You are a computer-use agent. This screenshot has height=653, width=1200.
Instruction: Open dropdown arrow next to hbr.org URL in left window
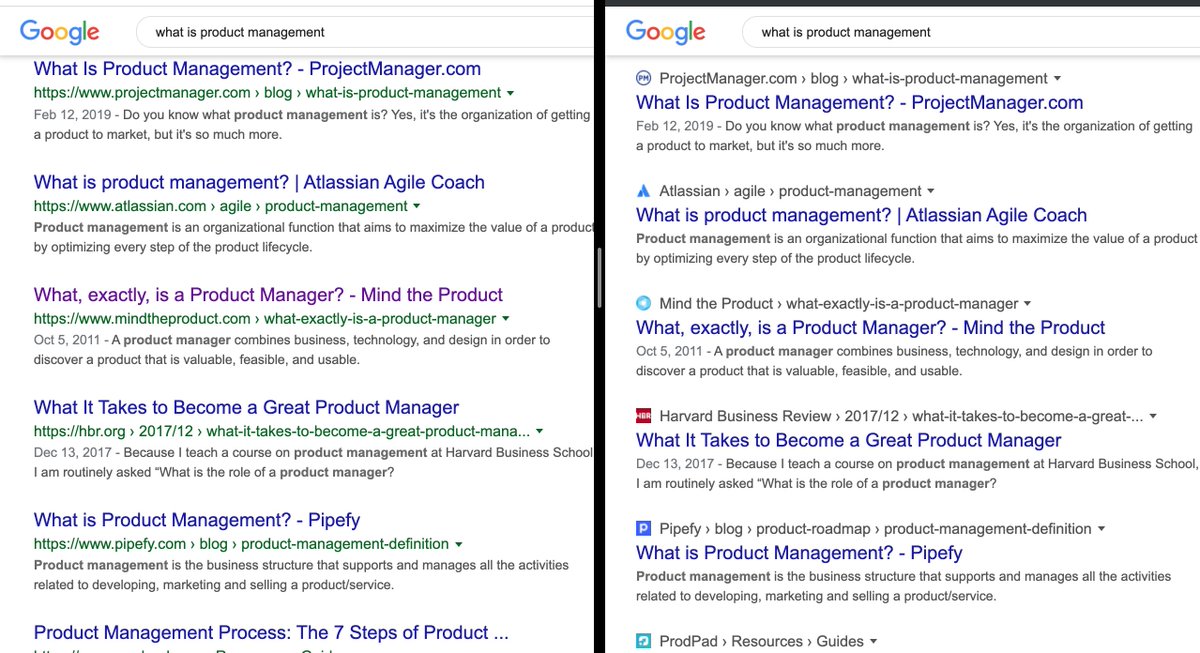pyautogui.click(x=539, y=432)
